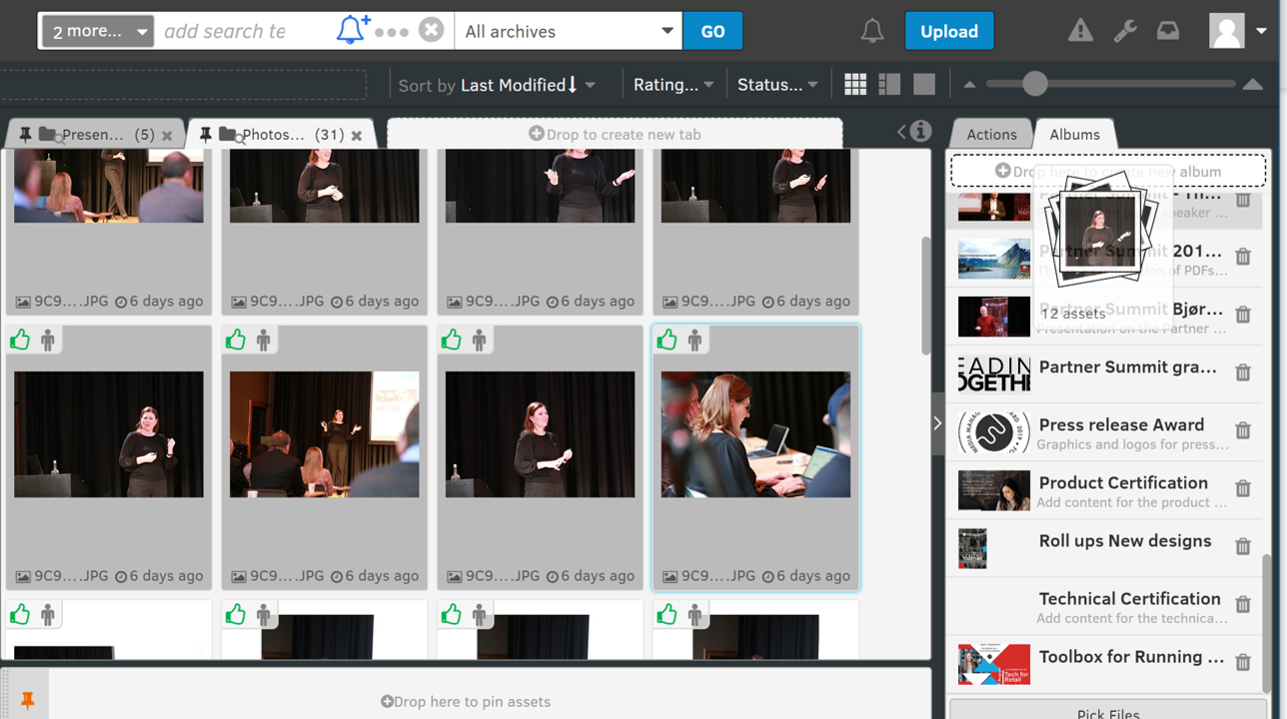This screenshot has height=719, width=1287.
Task: Click the person icon on the laptop photo
Action: [695, 341]
